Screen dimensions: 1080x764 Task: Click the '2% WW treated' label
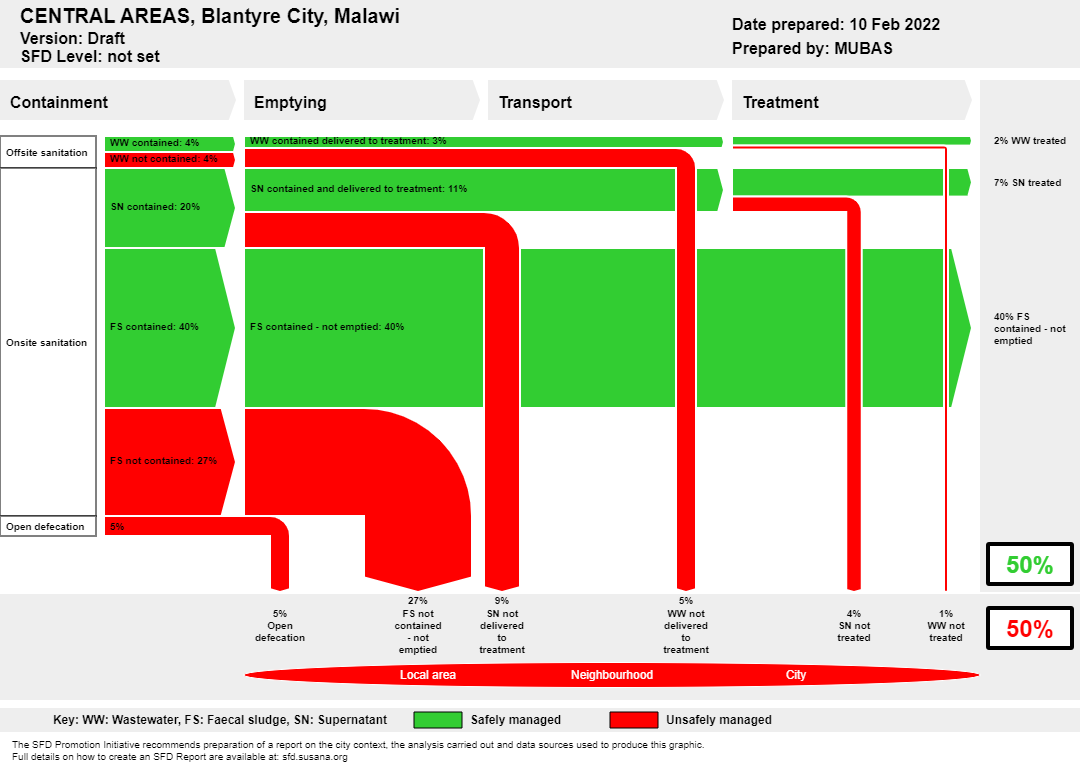click(x=1029, y=141)
